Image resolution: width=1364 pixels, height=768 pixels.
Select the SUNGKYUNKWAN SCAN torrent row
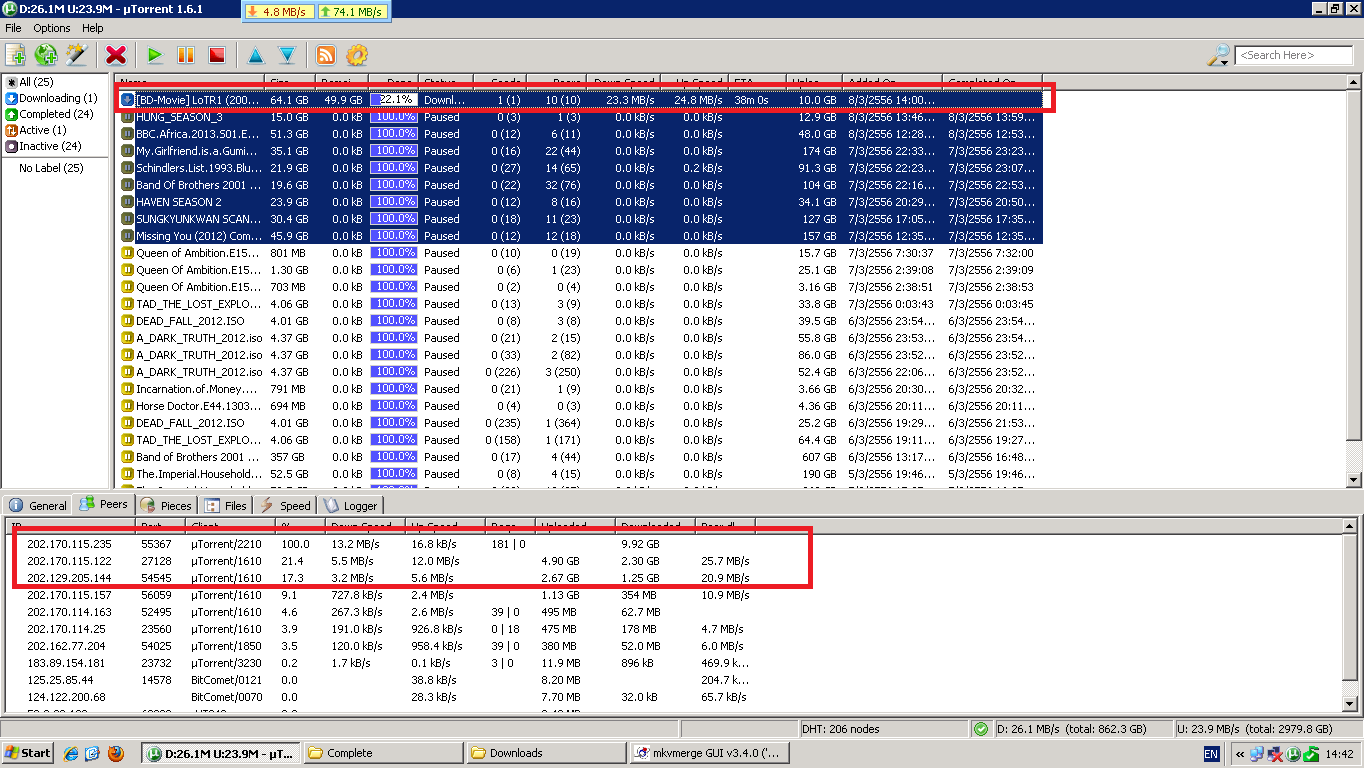[x=580, y=219]
